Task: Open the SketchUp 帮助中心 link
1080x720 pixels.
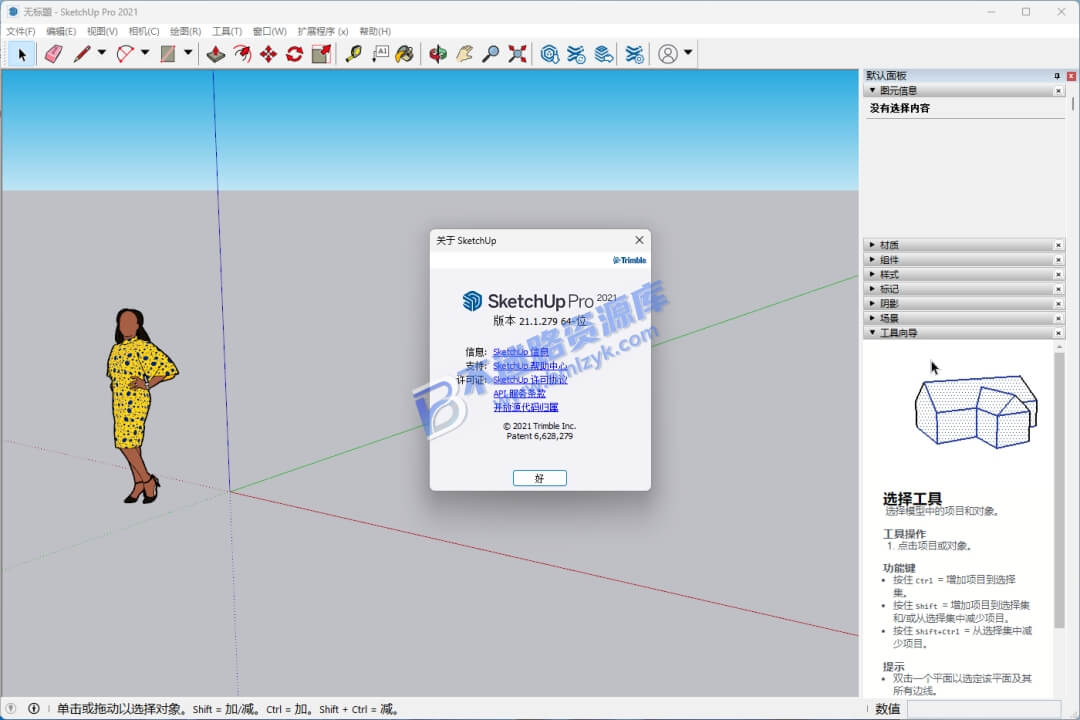Action: tap(530, 366)
